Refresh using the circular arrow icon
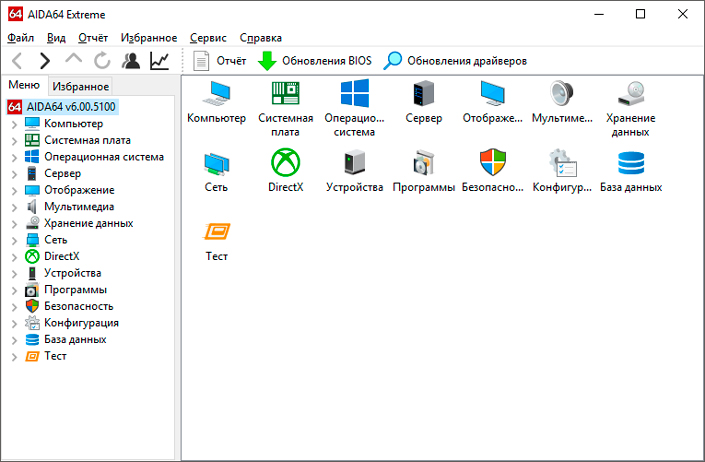705x462 pixels. click(x=102, y=61)
